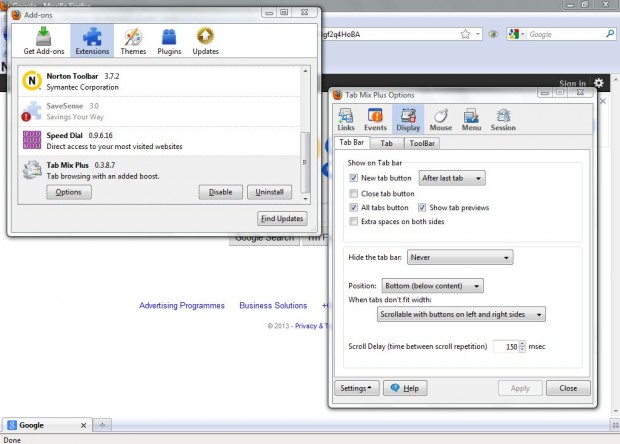620x444 pixels.
Task: Select the Norton Toolbar list row
Action: point(159,81)
